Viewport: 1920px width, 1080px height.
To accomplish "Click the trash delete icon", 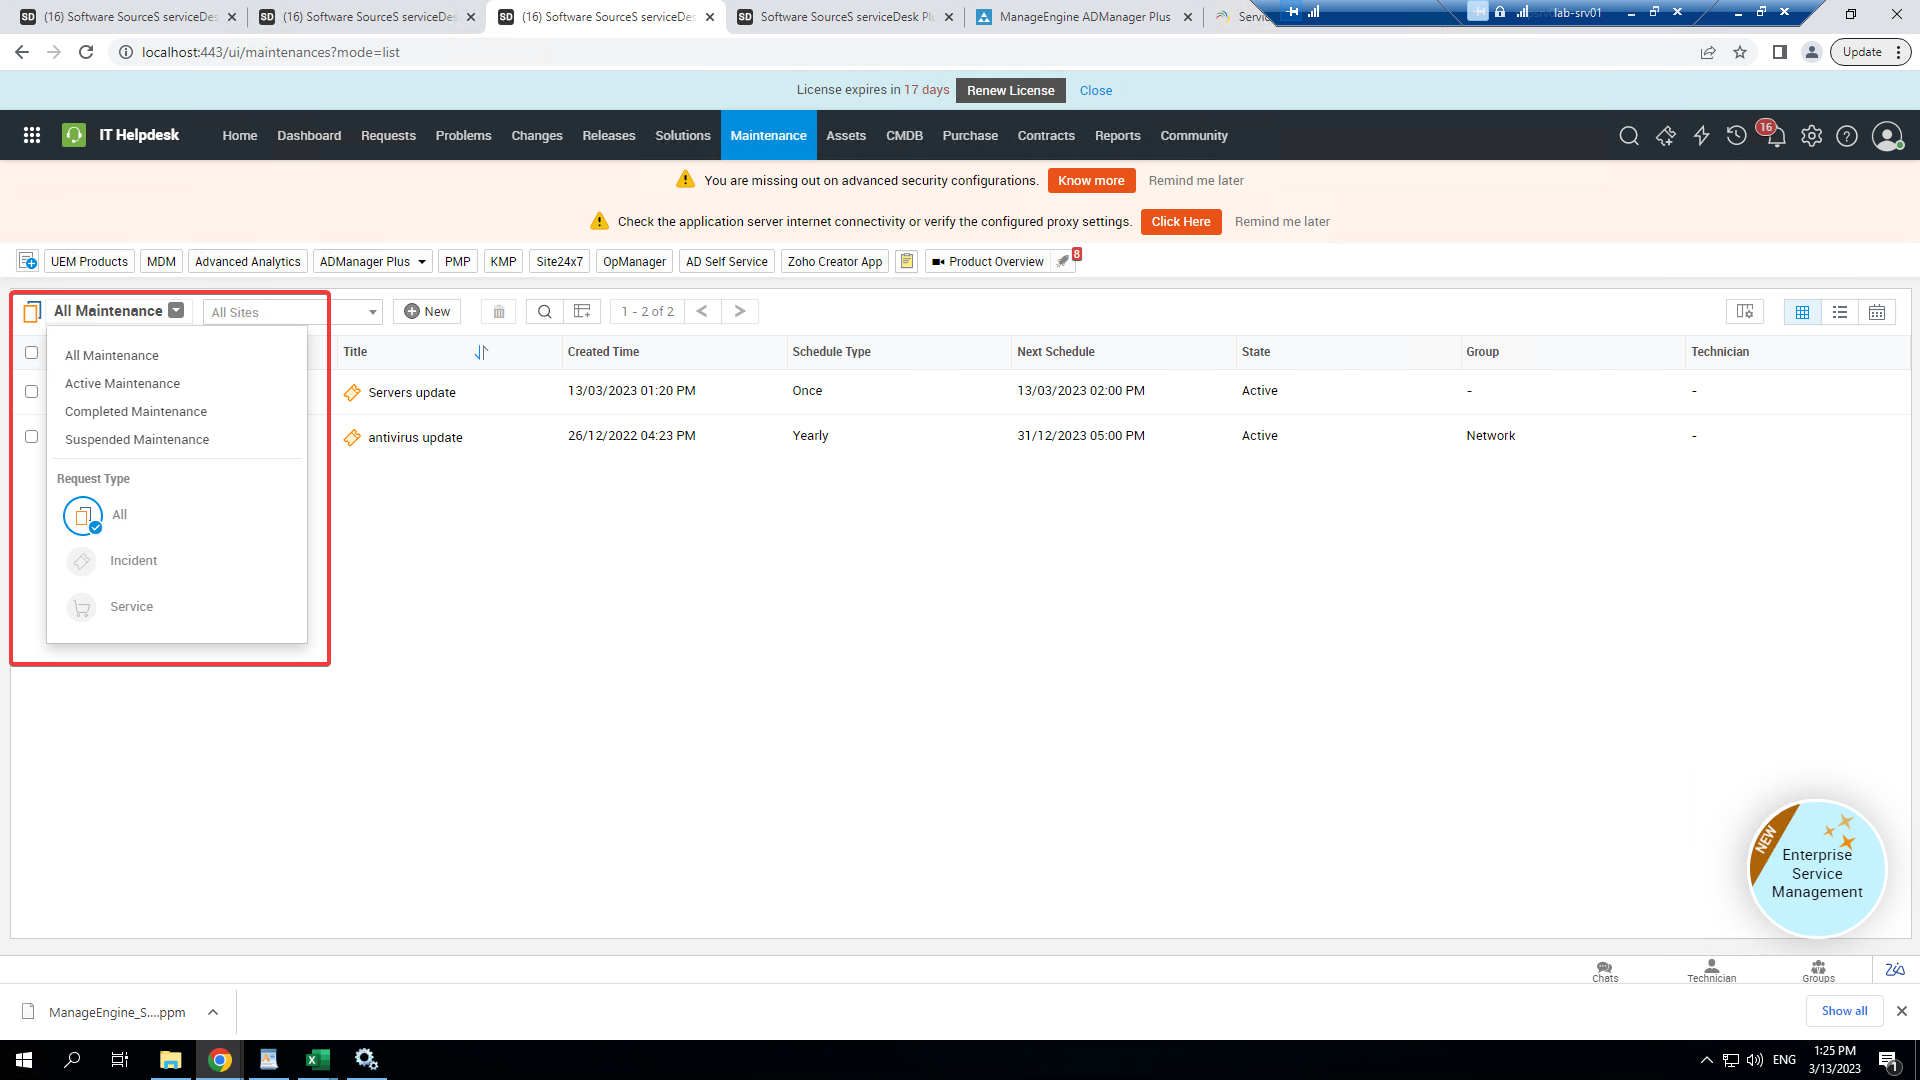I will [499, 312].
